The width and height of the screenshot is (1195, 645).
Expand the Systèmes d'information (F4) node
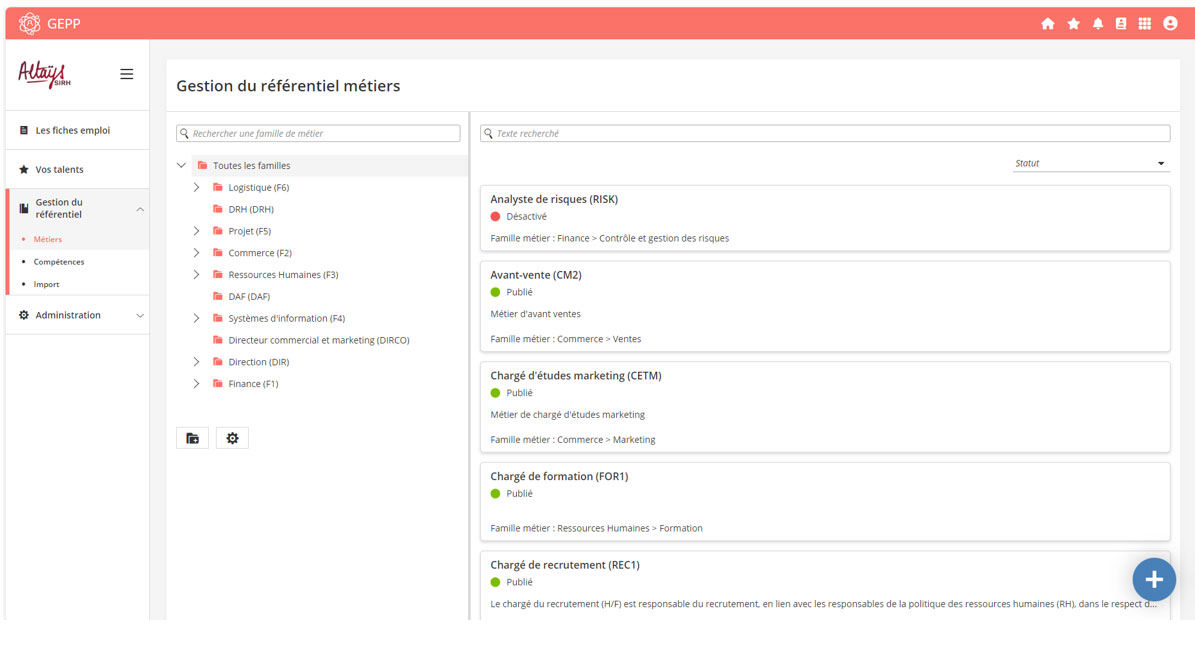(197, 319)
